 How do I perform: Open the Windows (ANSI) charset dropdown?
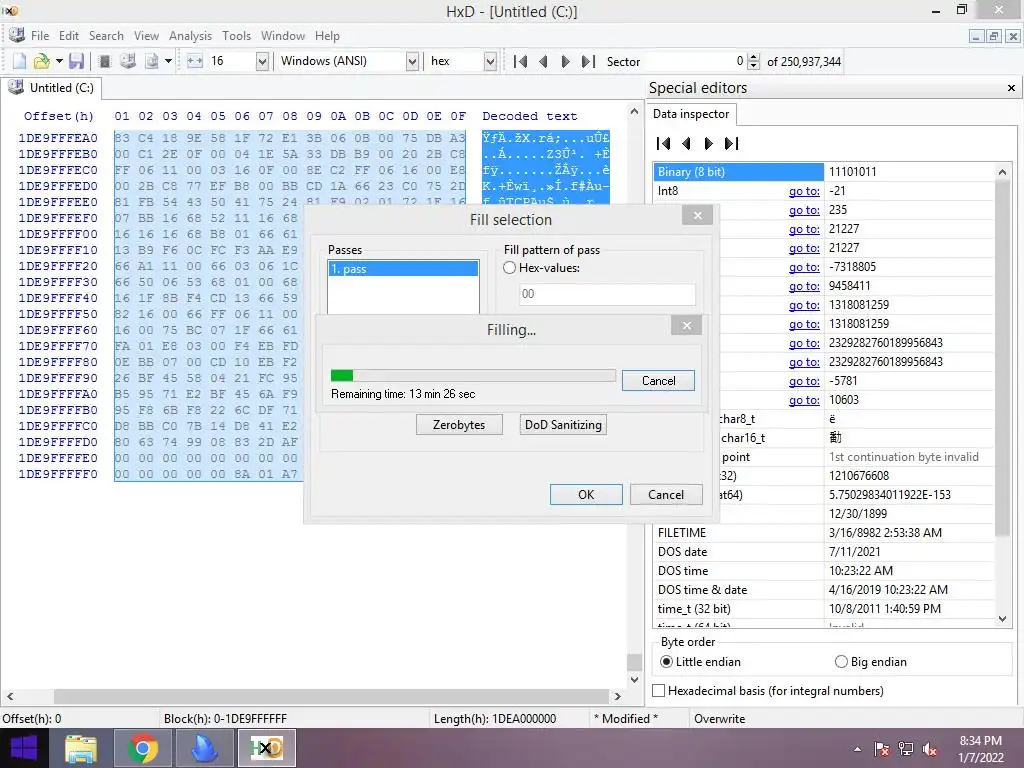[412, 61]
